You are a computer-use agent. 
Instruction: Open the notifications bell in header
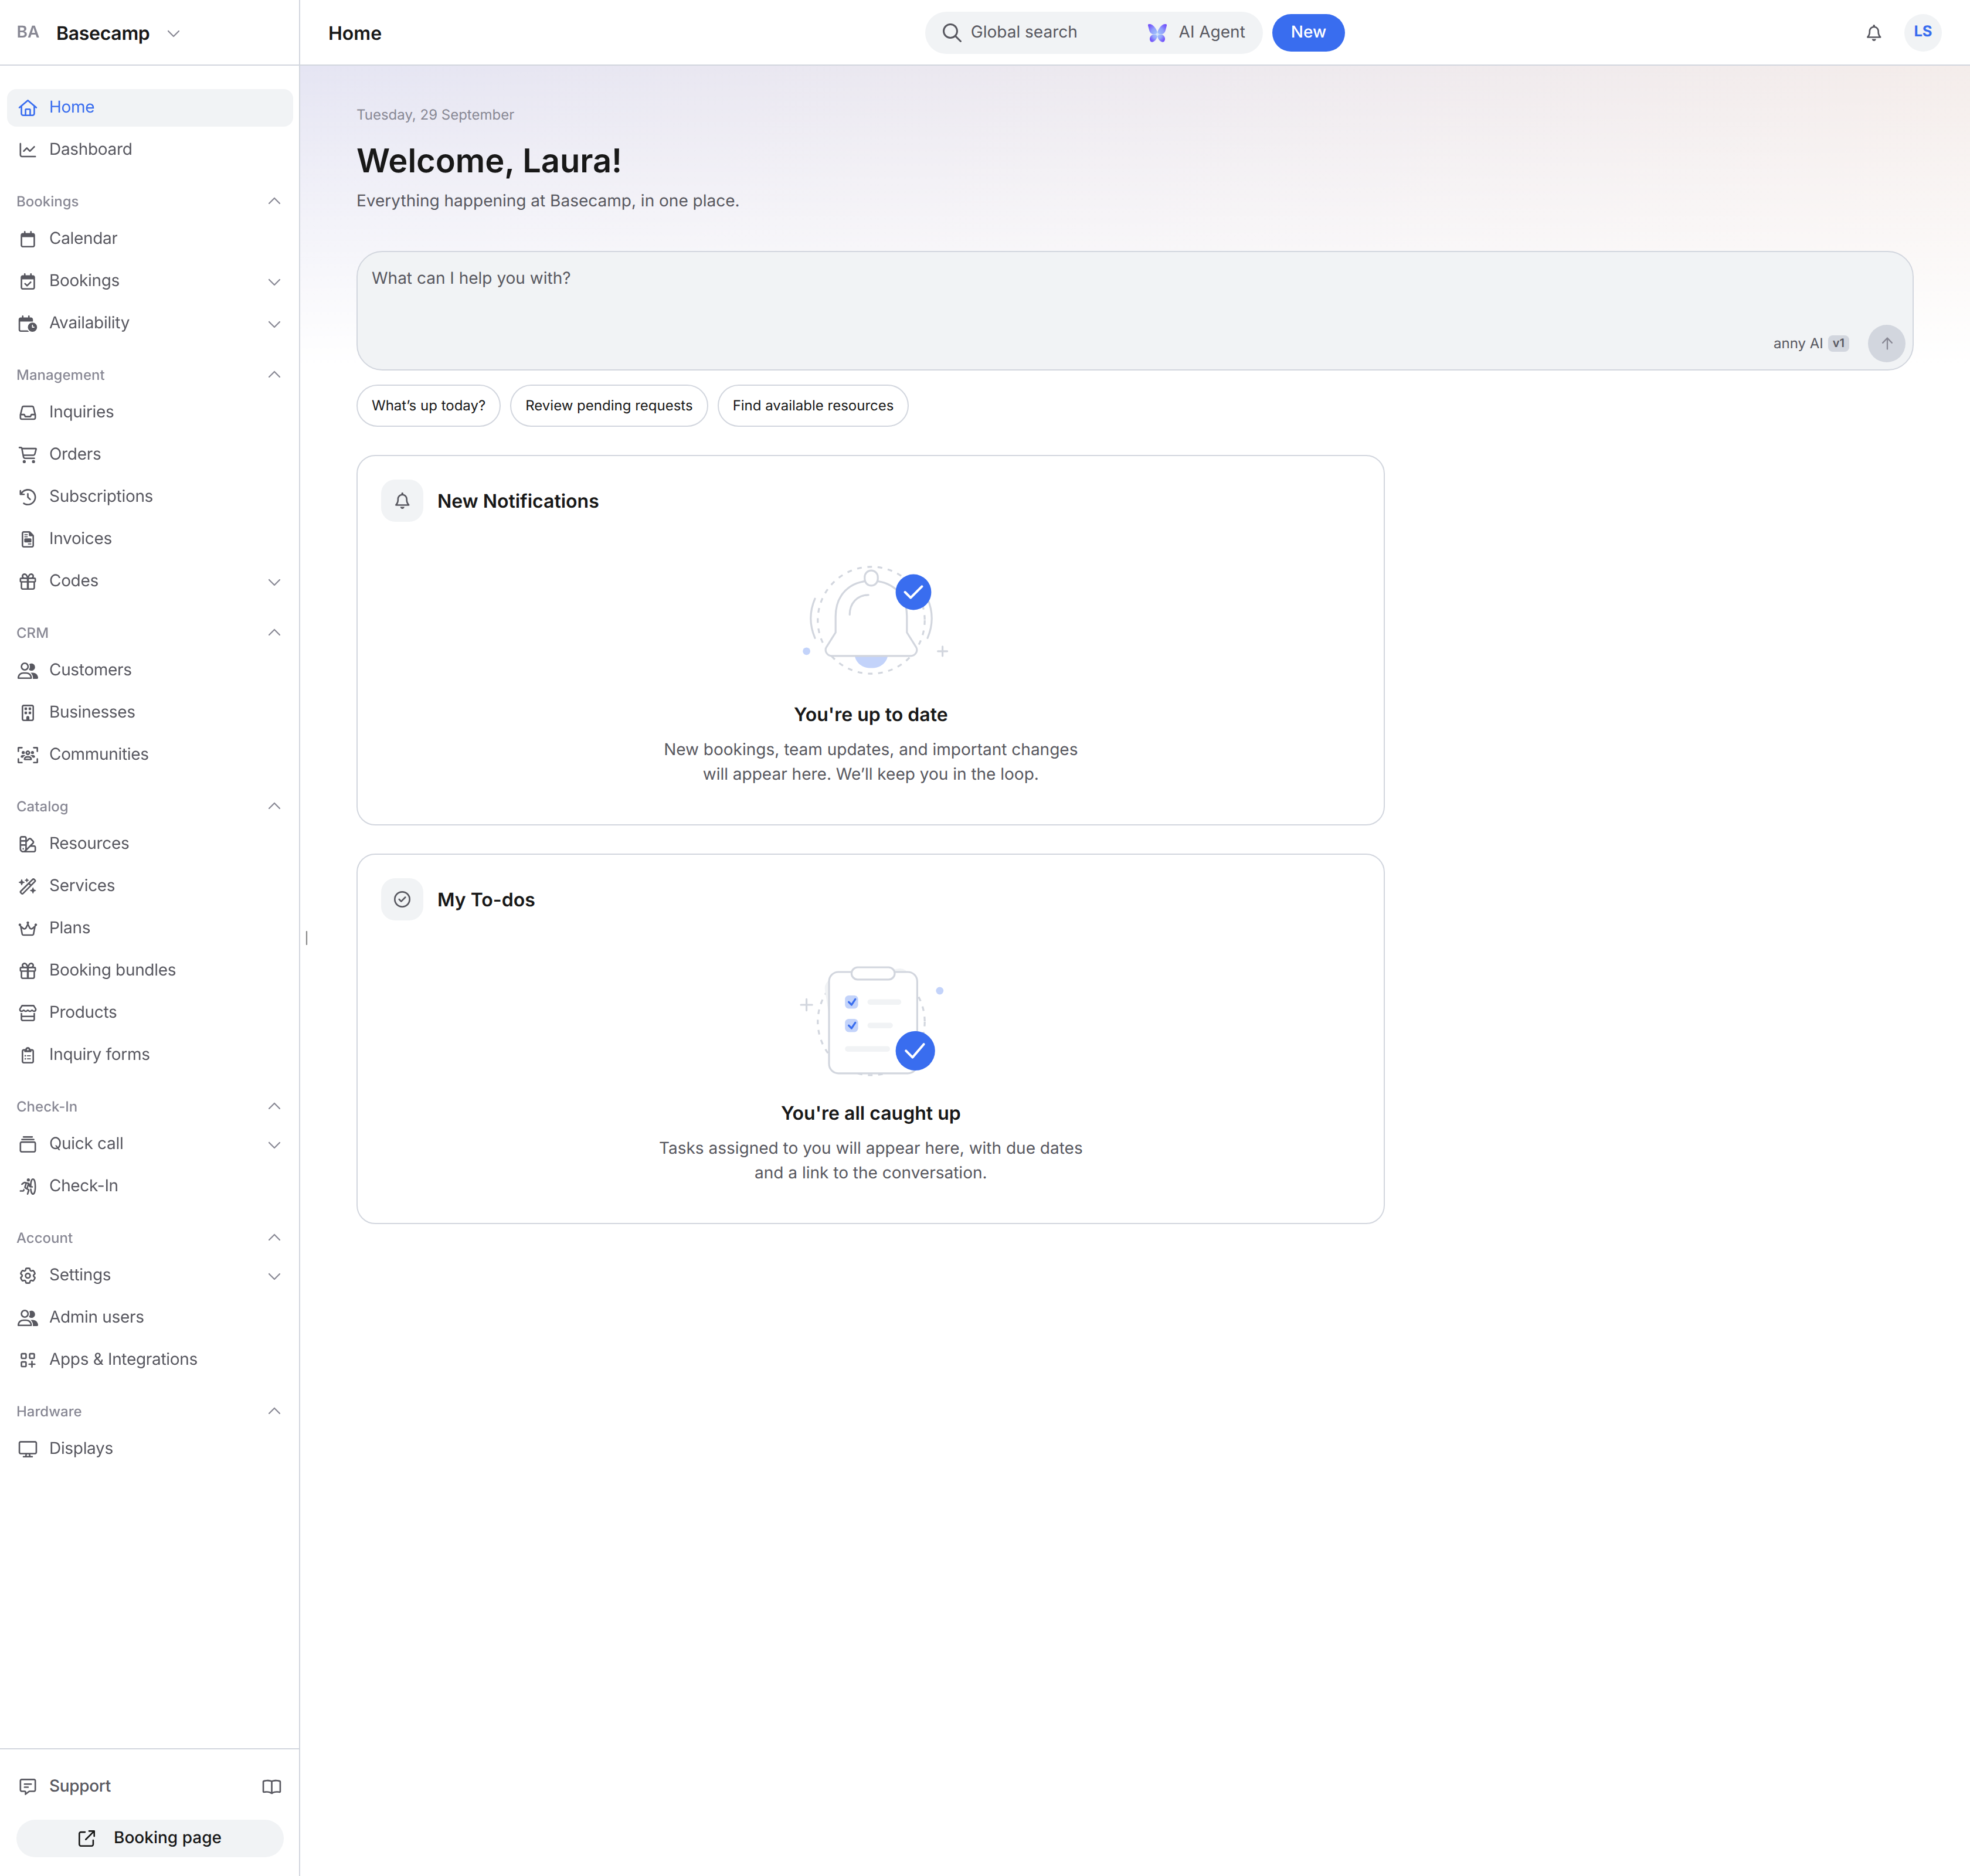coord(1873,33)
